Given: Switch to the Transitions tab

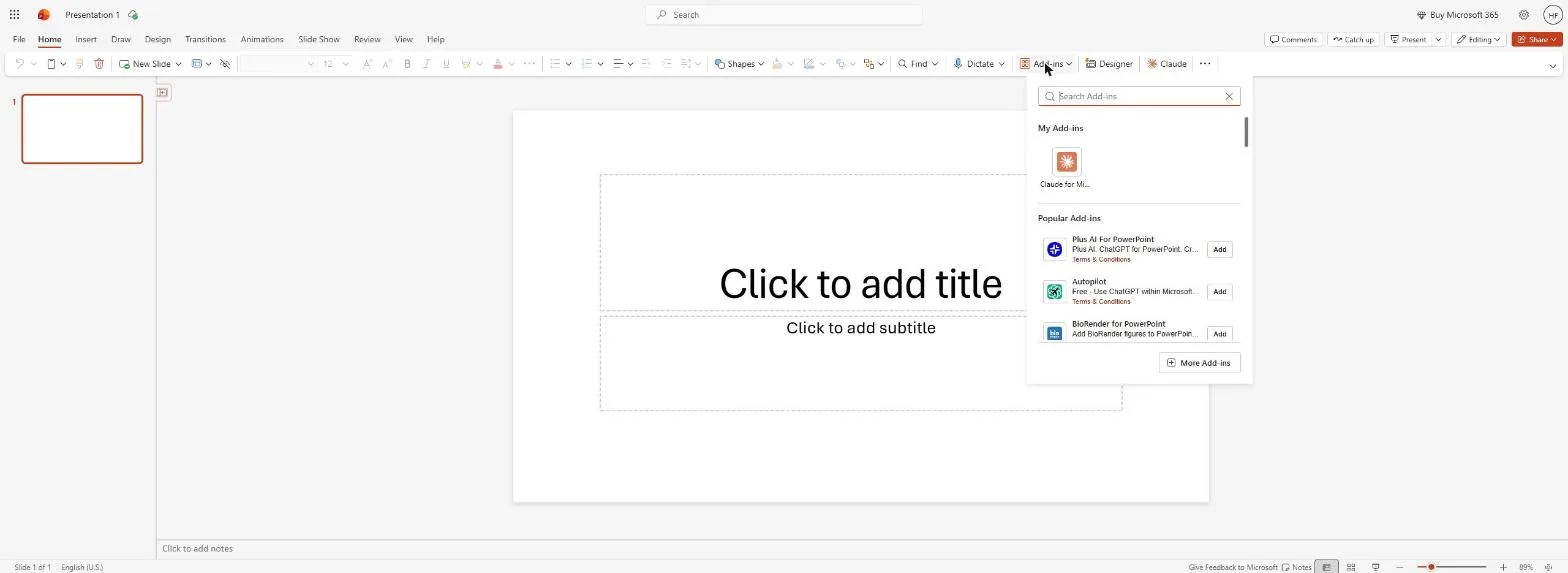Looking at the screenshot, I should tap(205, 40).
